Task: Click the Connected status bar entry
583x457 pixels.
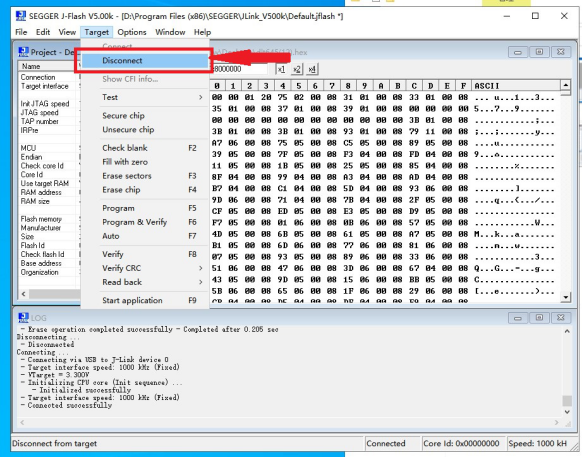Action: tap(392, 443)
